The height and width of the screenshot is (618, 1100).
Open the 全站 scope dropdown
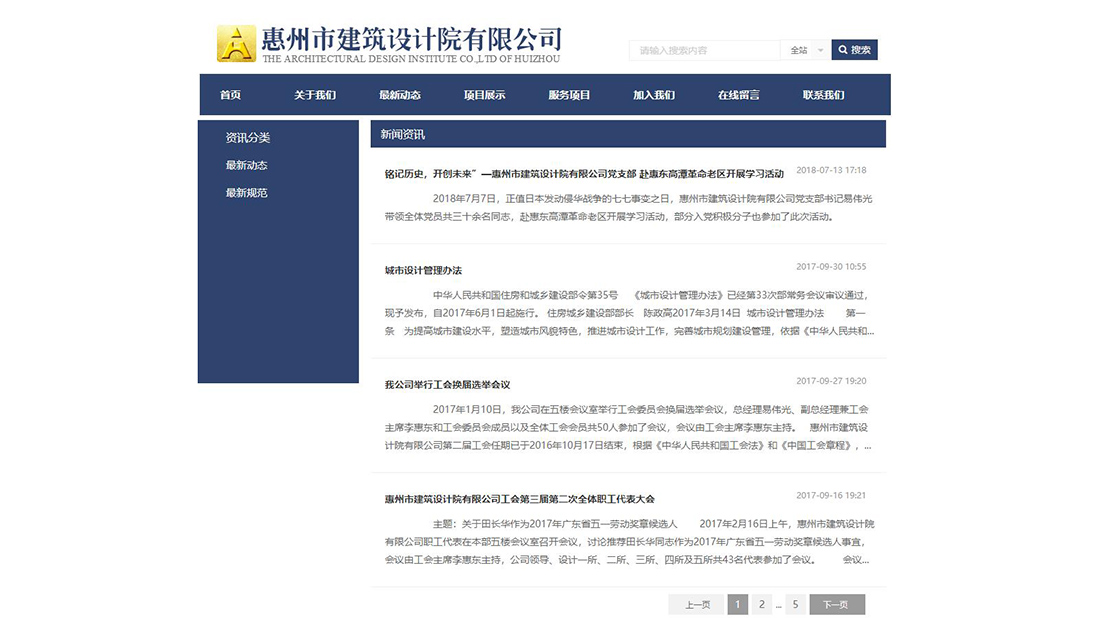point(805,50)
